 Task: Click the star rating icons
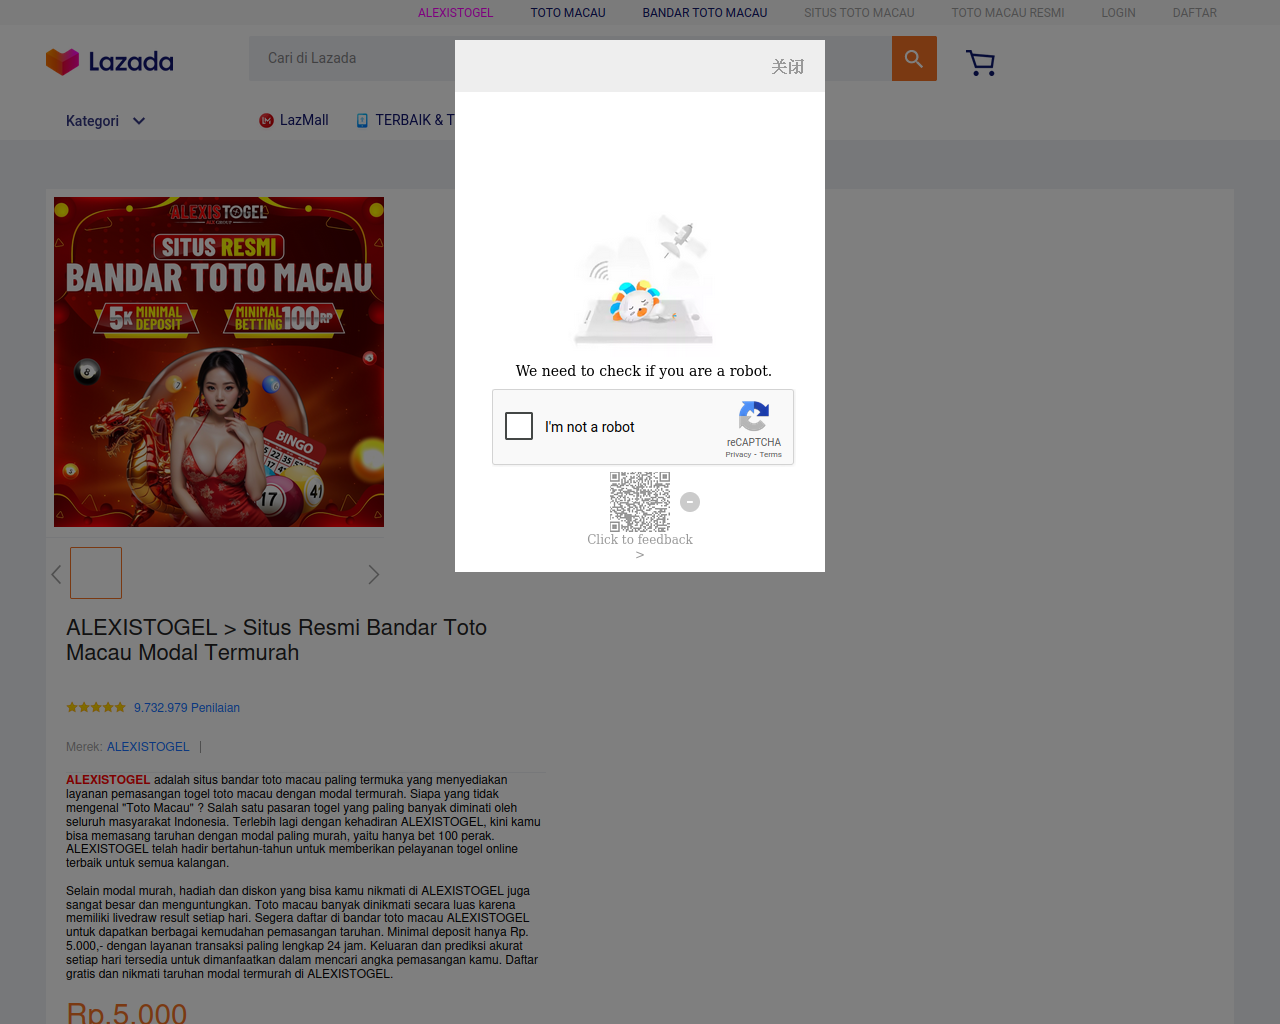click(96, 707)
